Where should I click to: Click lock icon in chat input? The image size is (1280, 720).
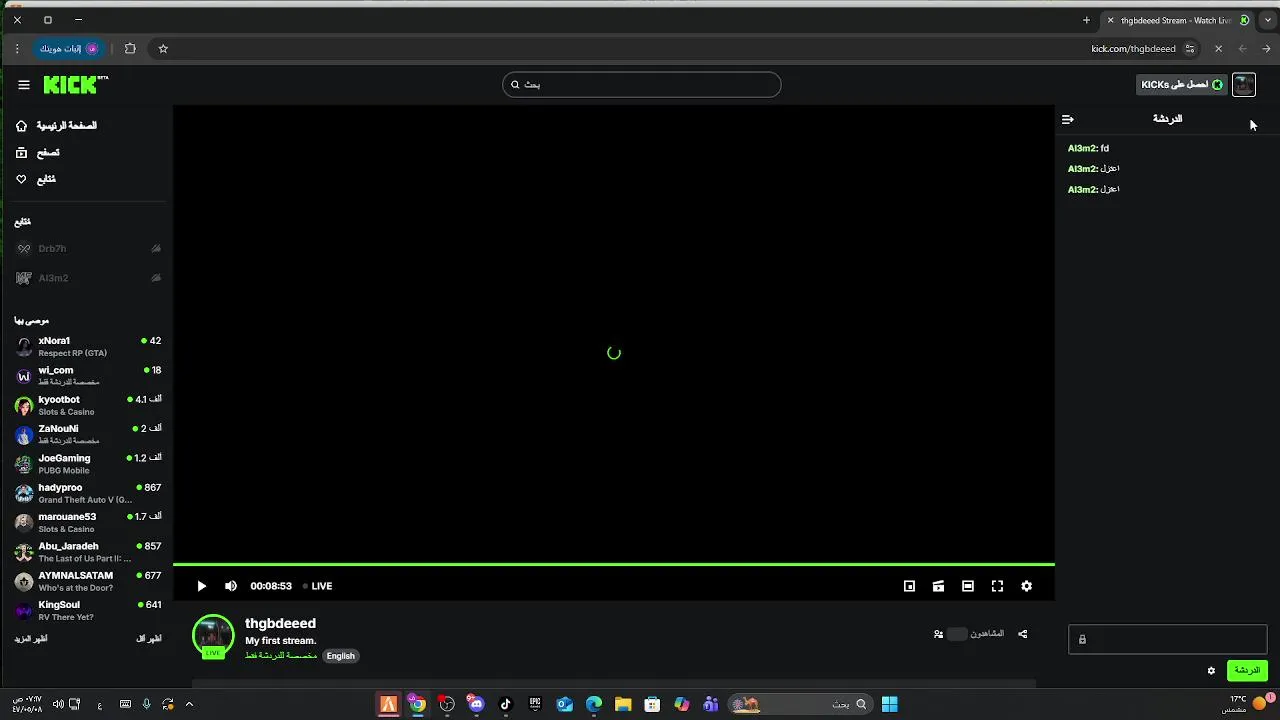[1082, 640]
